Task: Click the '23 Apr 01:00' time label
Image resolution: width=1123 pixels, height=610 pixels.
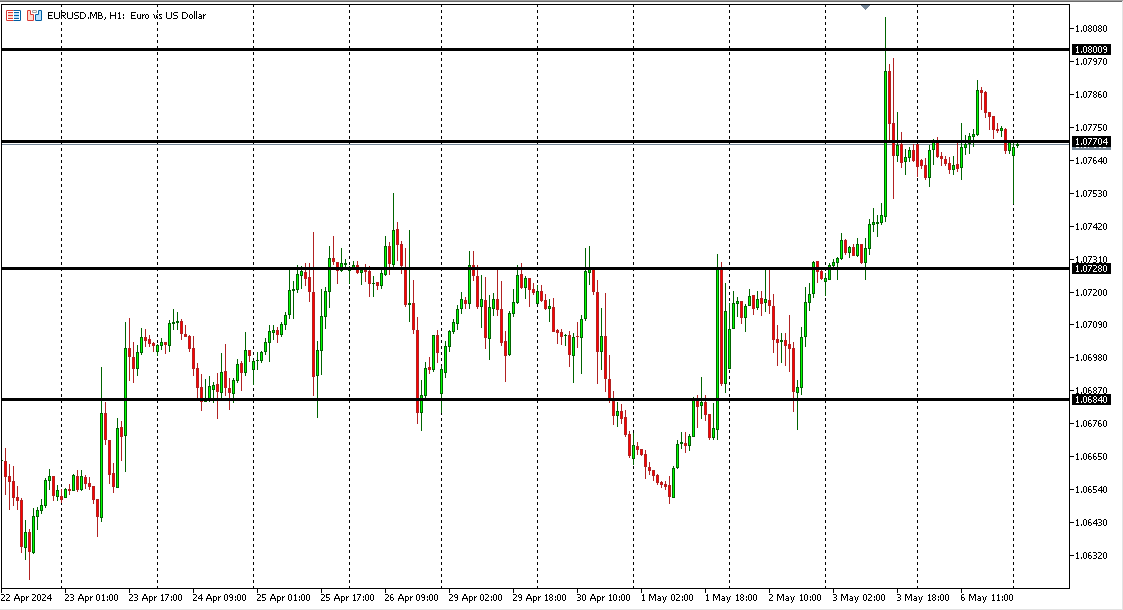Action: click(91, 598)
